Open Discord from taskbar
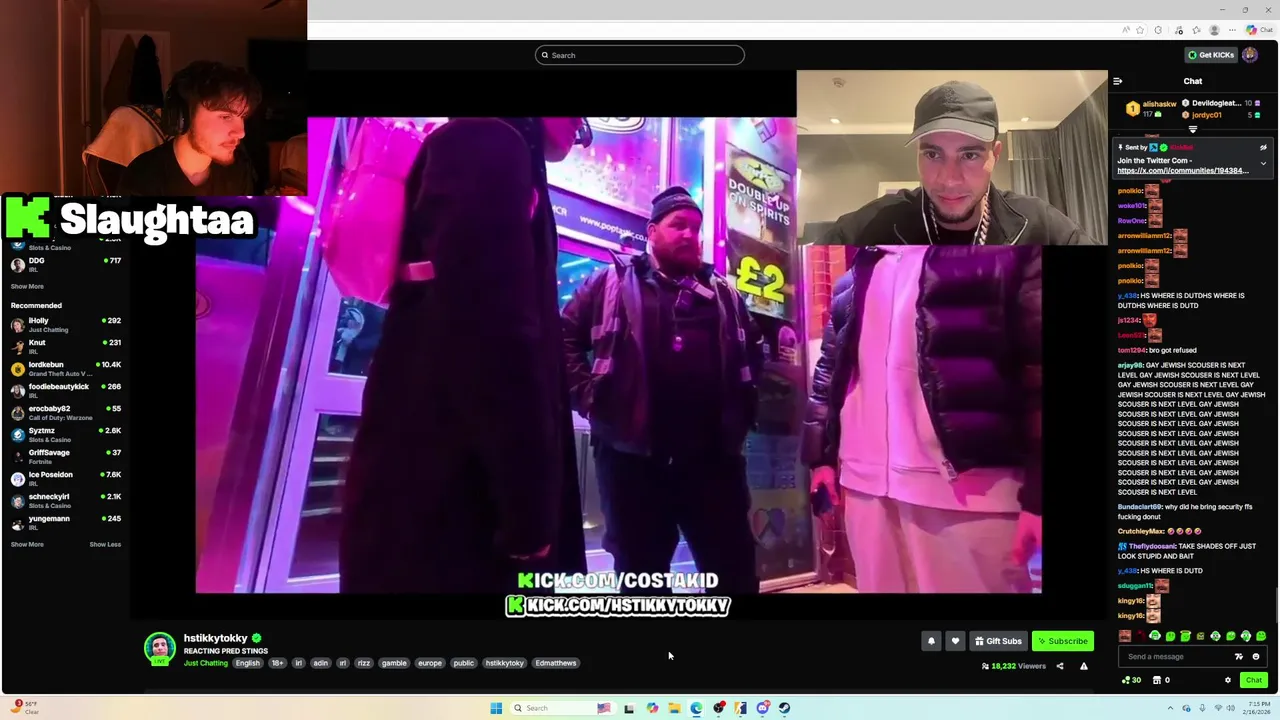 (762, 708)
